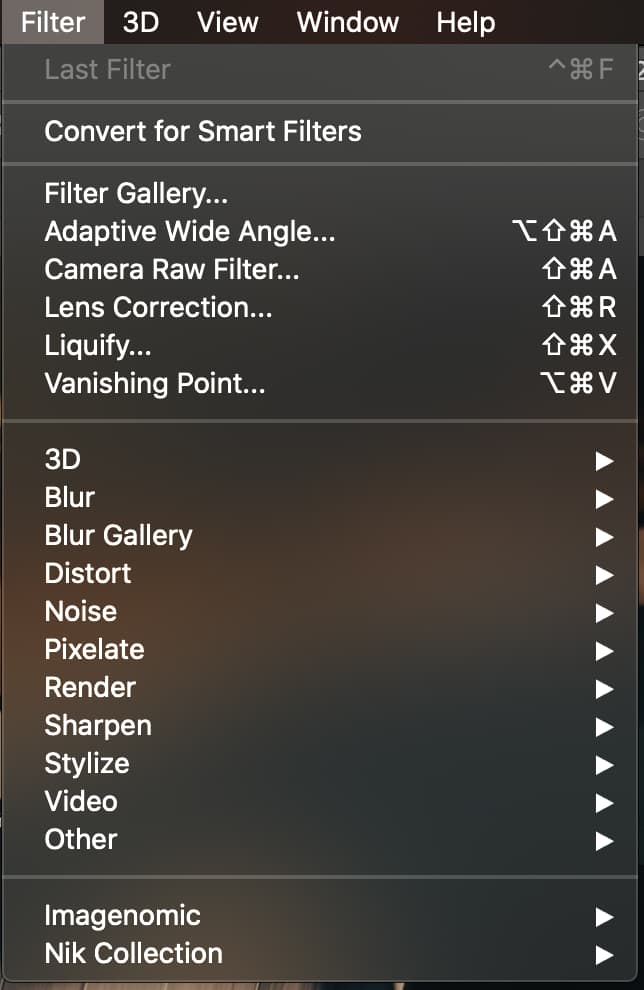Open the Stylize submenu

319,763
